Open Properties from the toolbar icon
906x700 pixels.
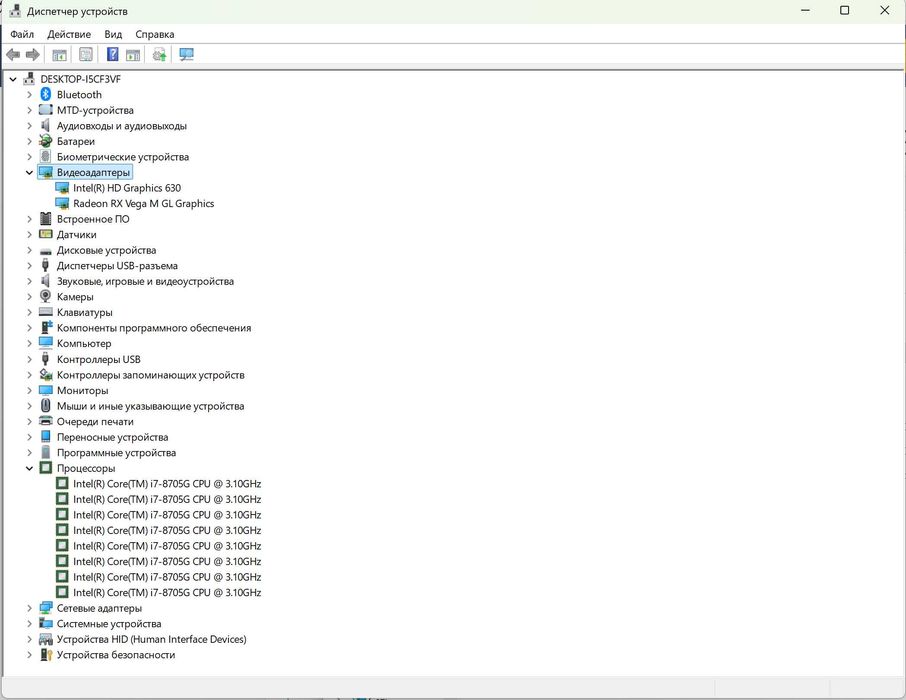click(86, 55)
